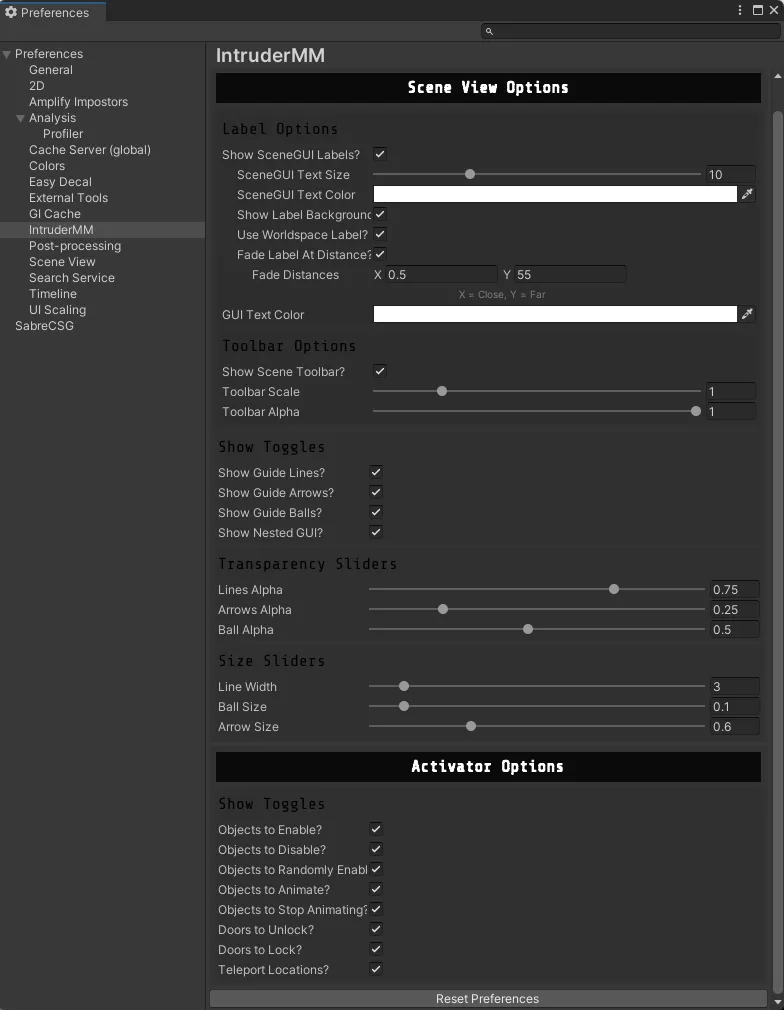Click the Line Width slider handle

point(404,686)
